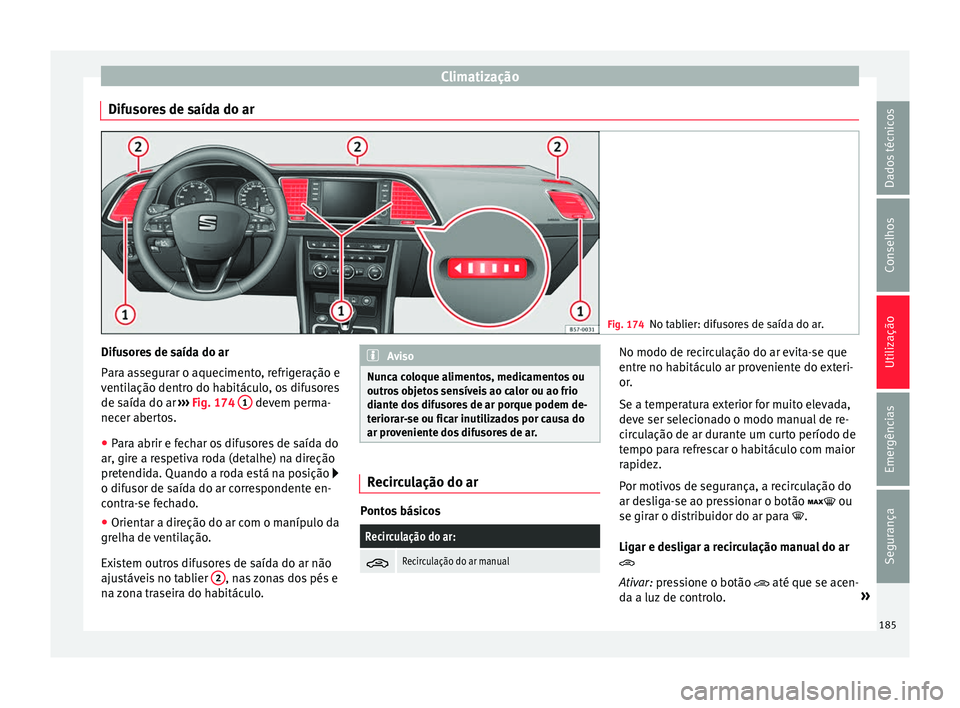Click the Aviso info icon
This screenshot has width=960, height=708.
(373, 356)
